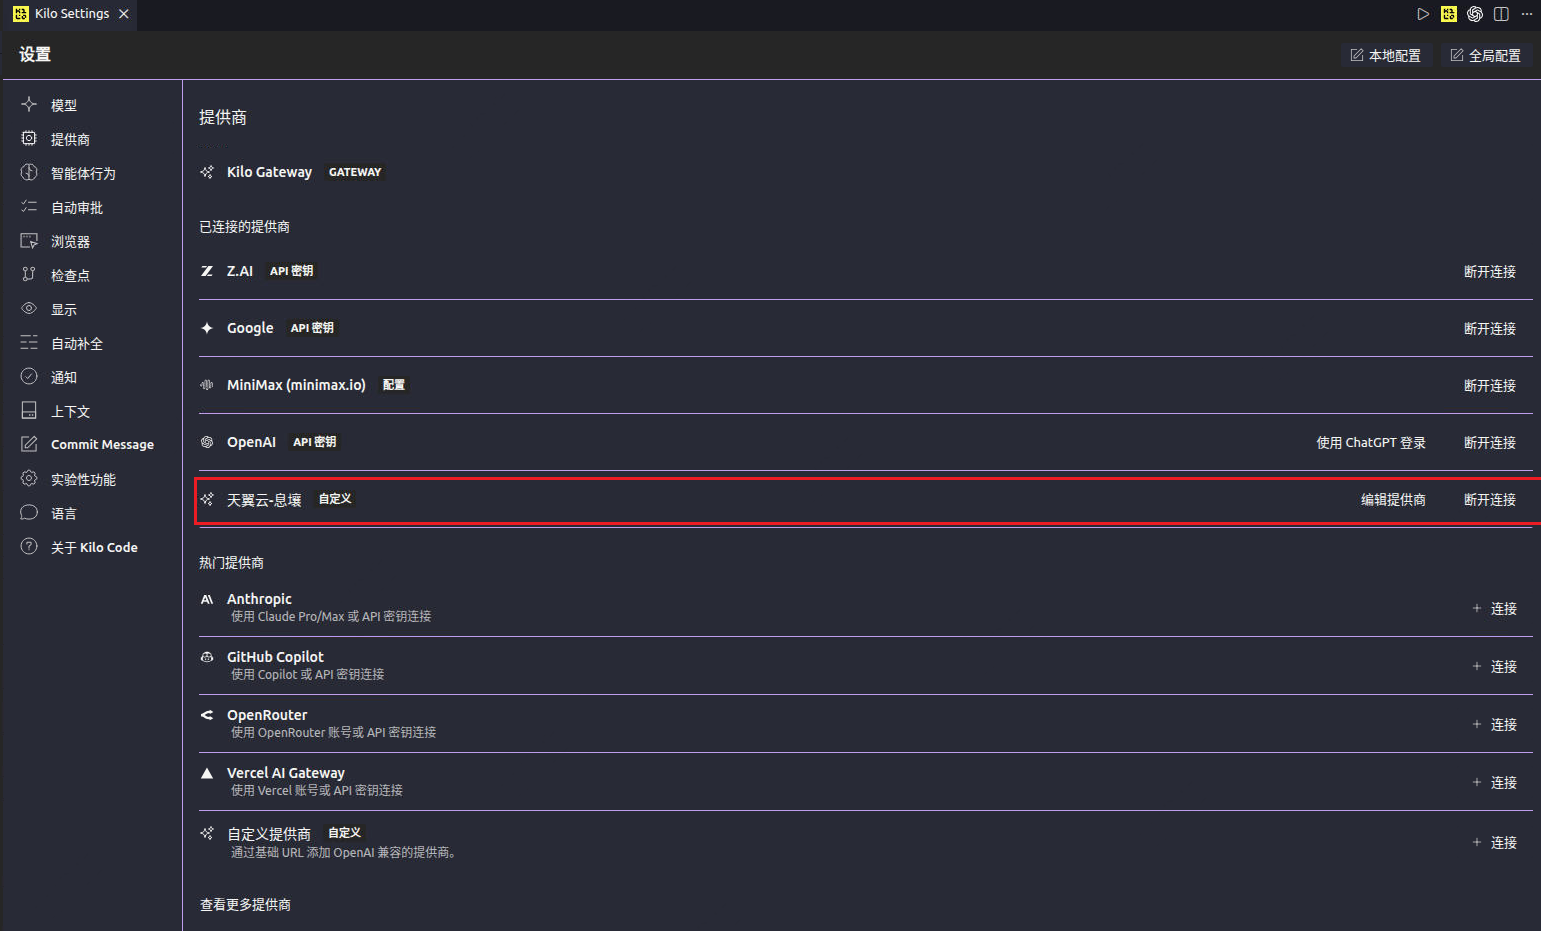
Task: Click 编辑提供商 for 天翼云-息壤
Action: tap(1393, 499)
